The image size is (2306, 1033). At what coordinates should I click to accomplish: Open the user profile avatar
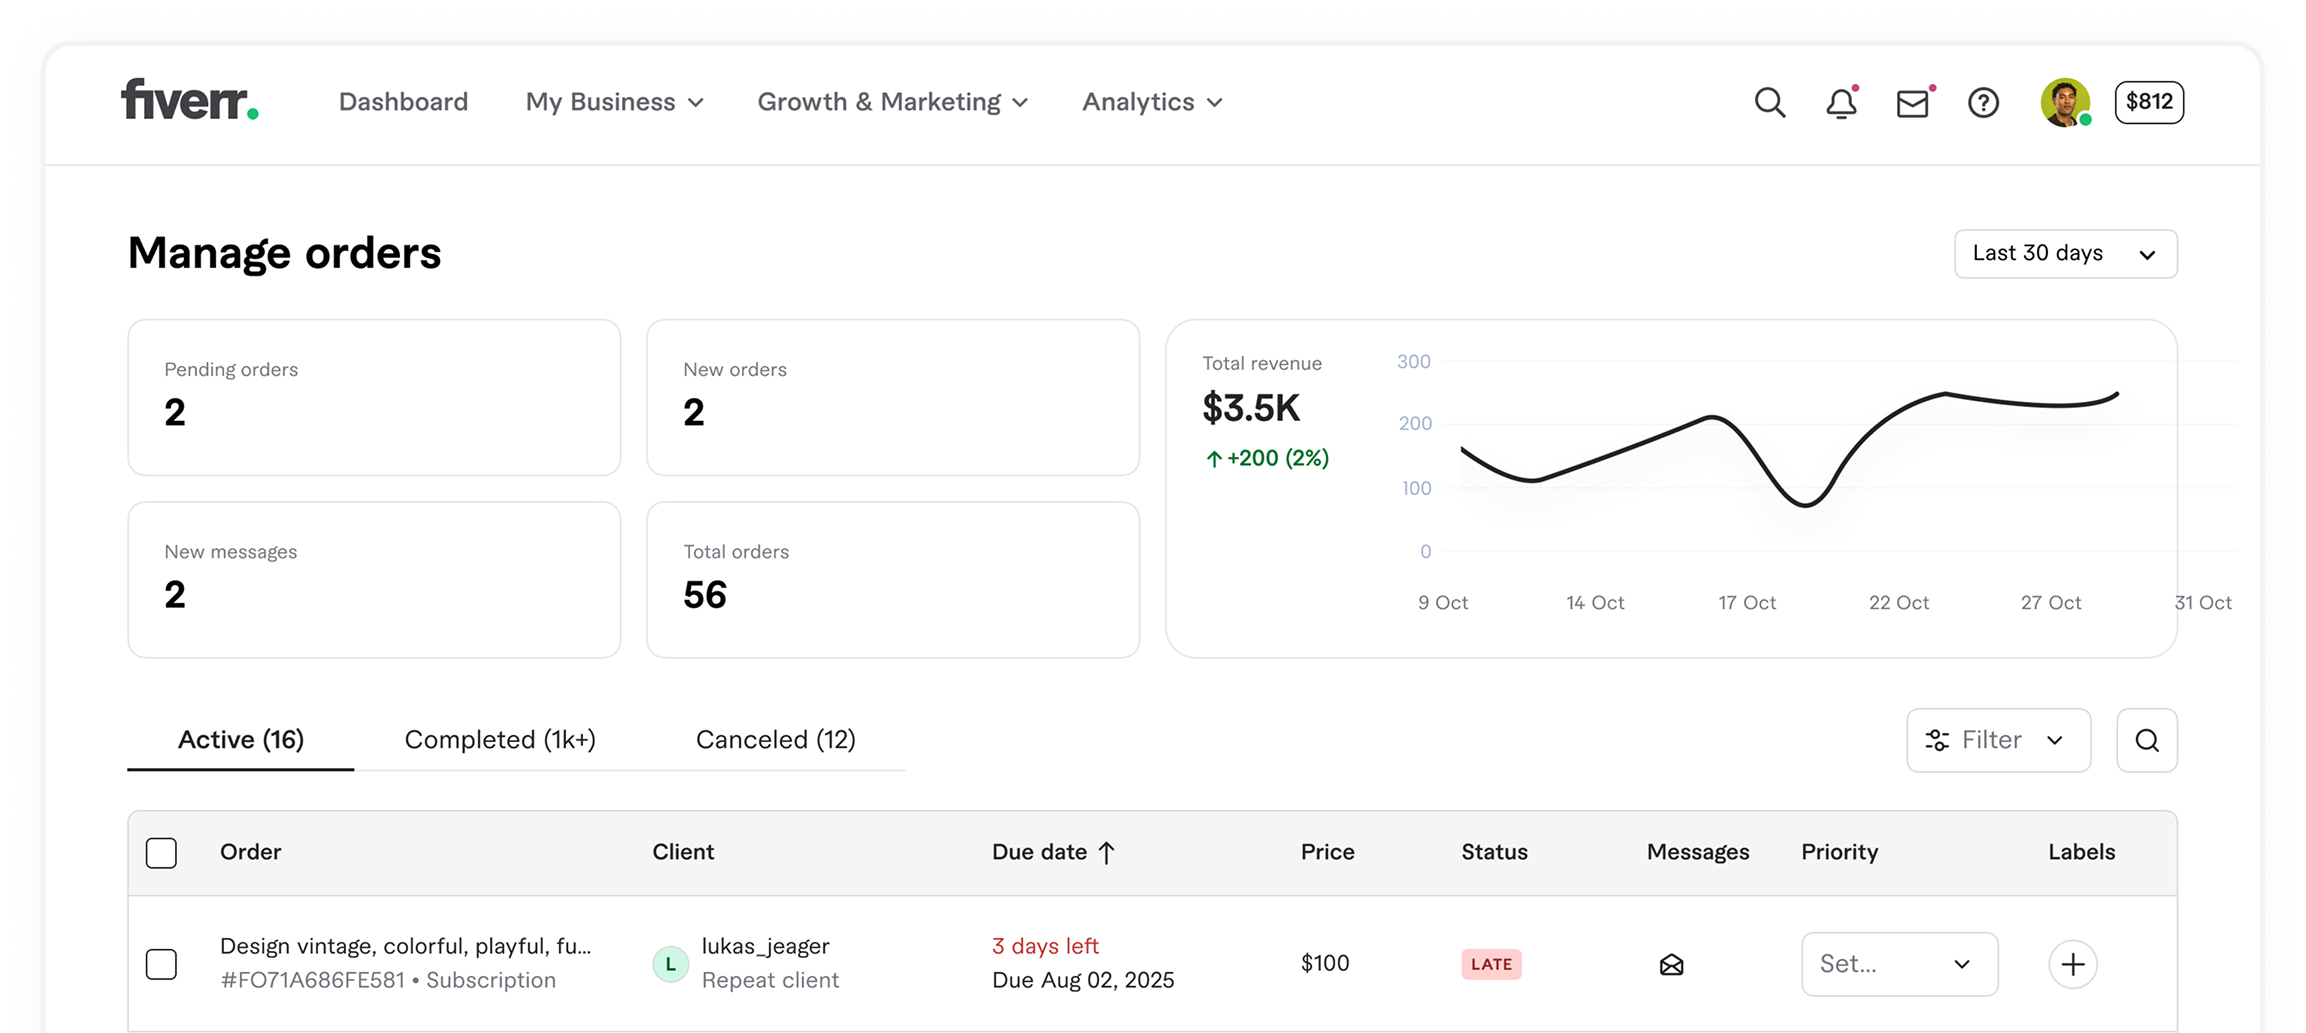(2065, 102)
